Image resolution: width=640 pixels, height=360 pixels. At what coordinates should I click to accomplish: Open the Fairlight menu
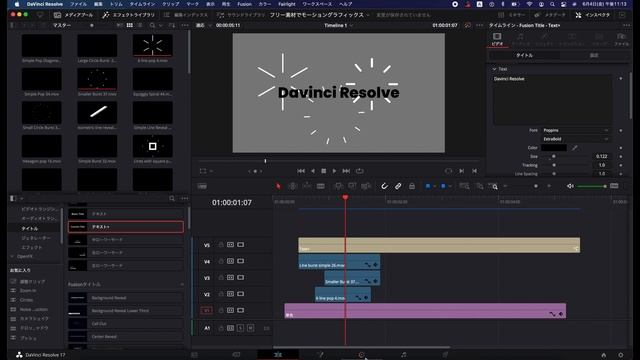[x=287, y=4]
